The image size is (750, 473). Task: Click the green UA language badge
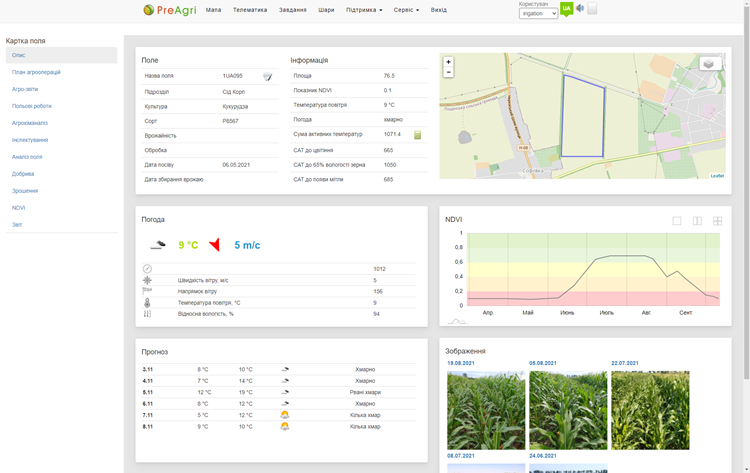point(566,9)
